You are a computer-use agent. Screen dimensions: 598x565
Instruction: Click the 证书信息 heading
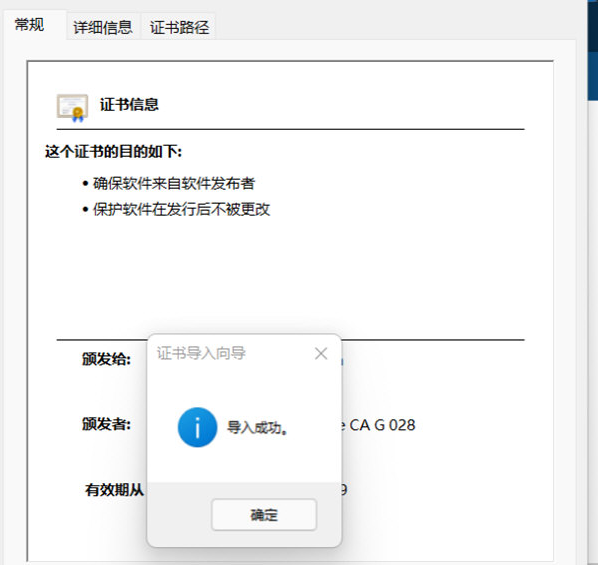[129, 105]
